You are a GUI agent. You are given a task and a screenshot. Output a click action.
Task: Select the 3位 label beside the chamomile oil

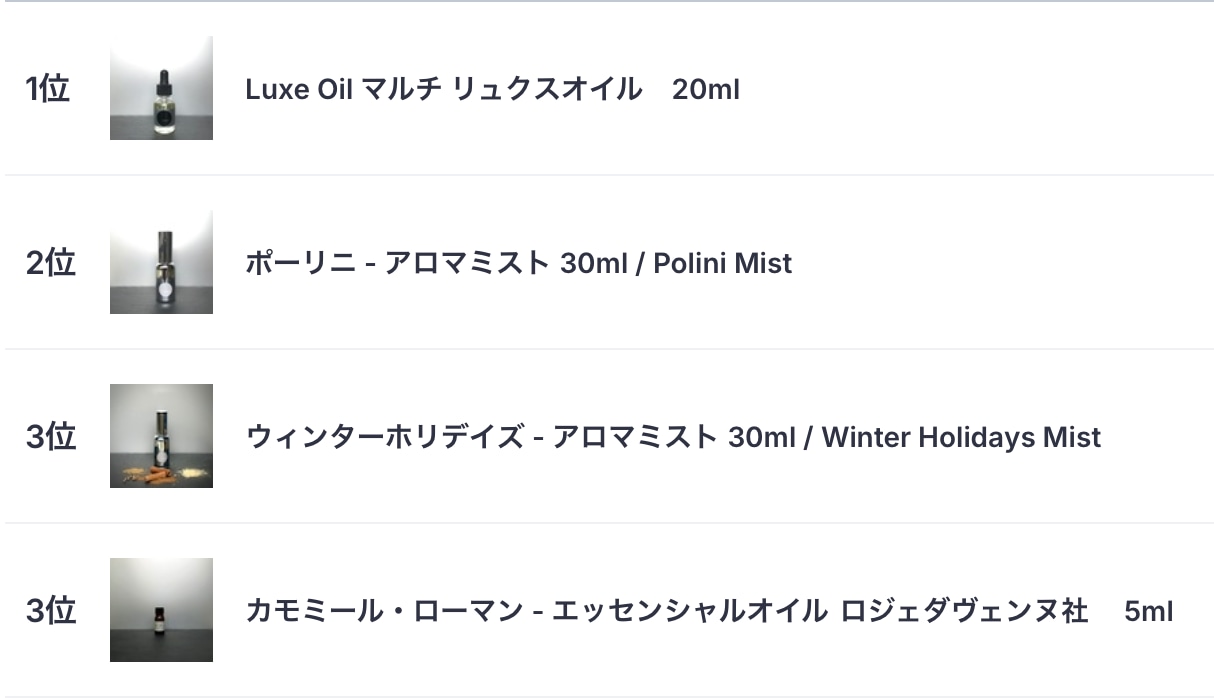[50, 611]
